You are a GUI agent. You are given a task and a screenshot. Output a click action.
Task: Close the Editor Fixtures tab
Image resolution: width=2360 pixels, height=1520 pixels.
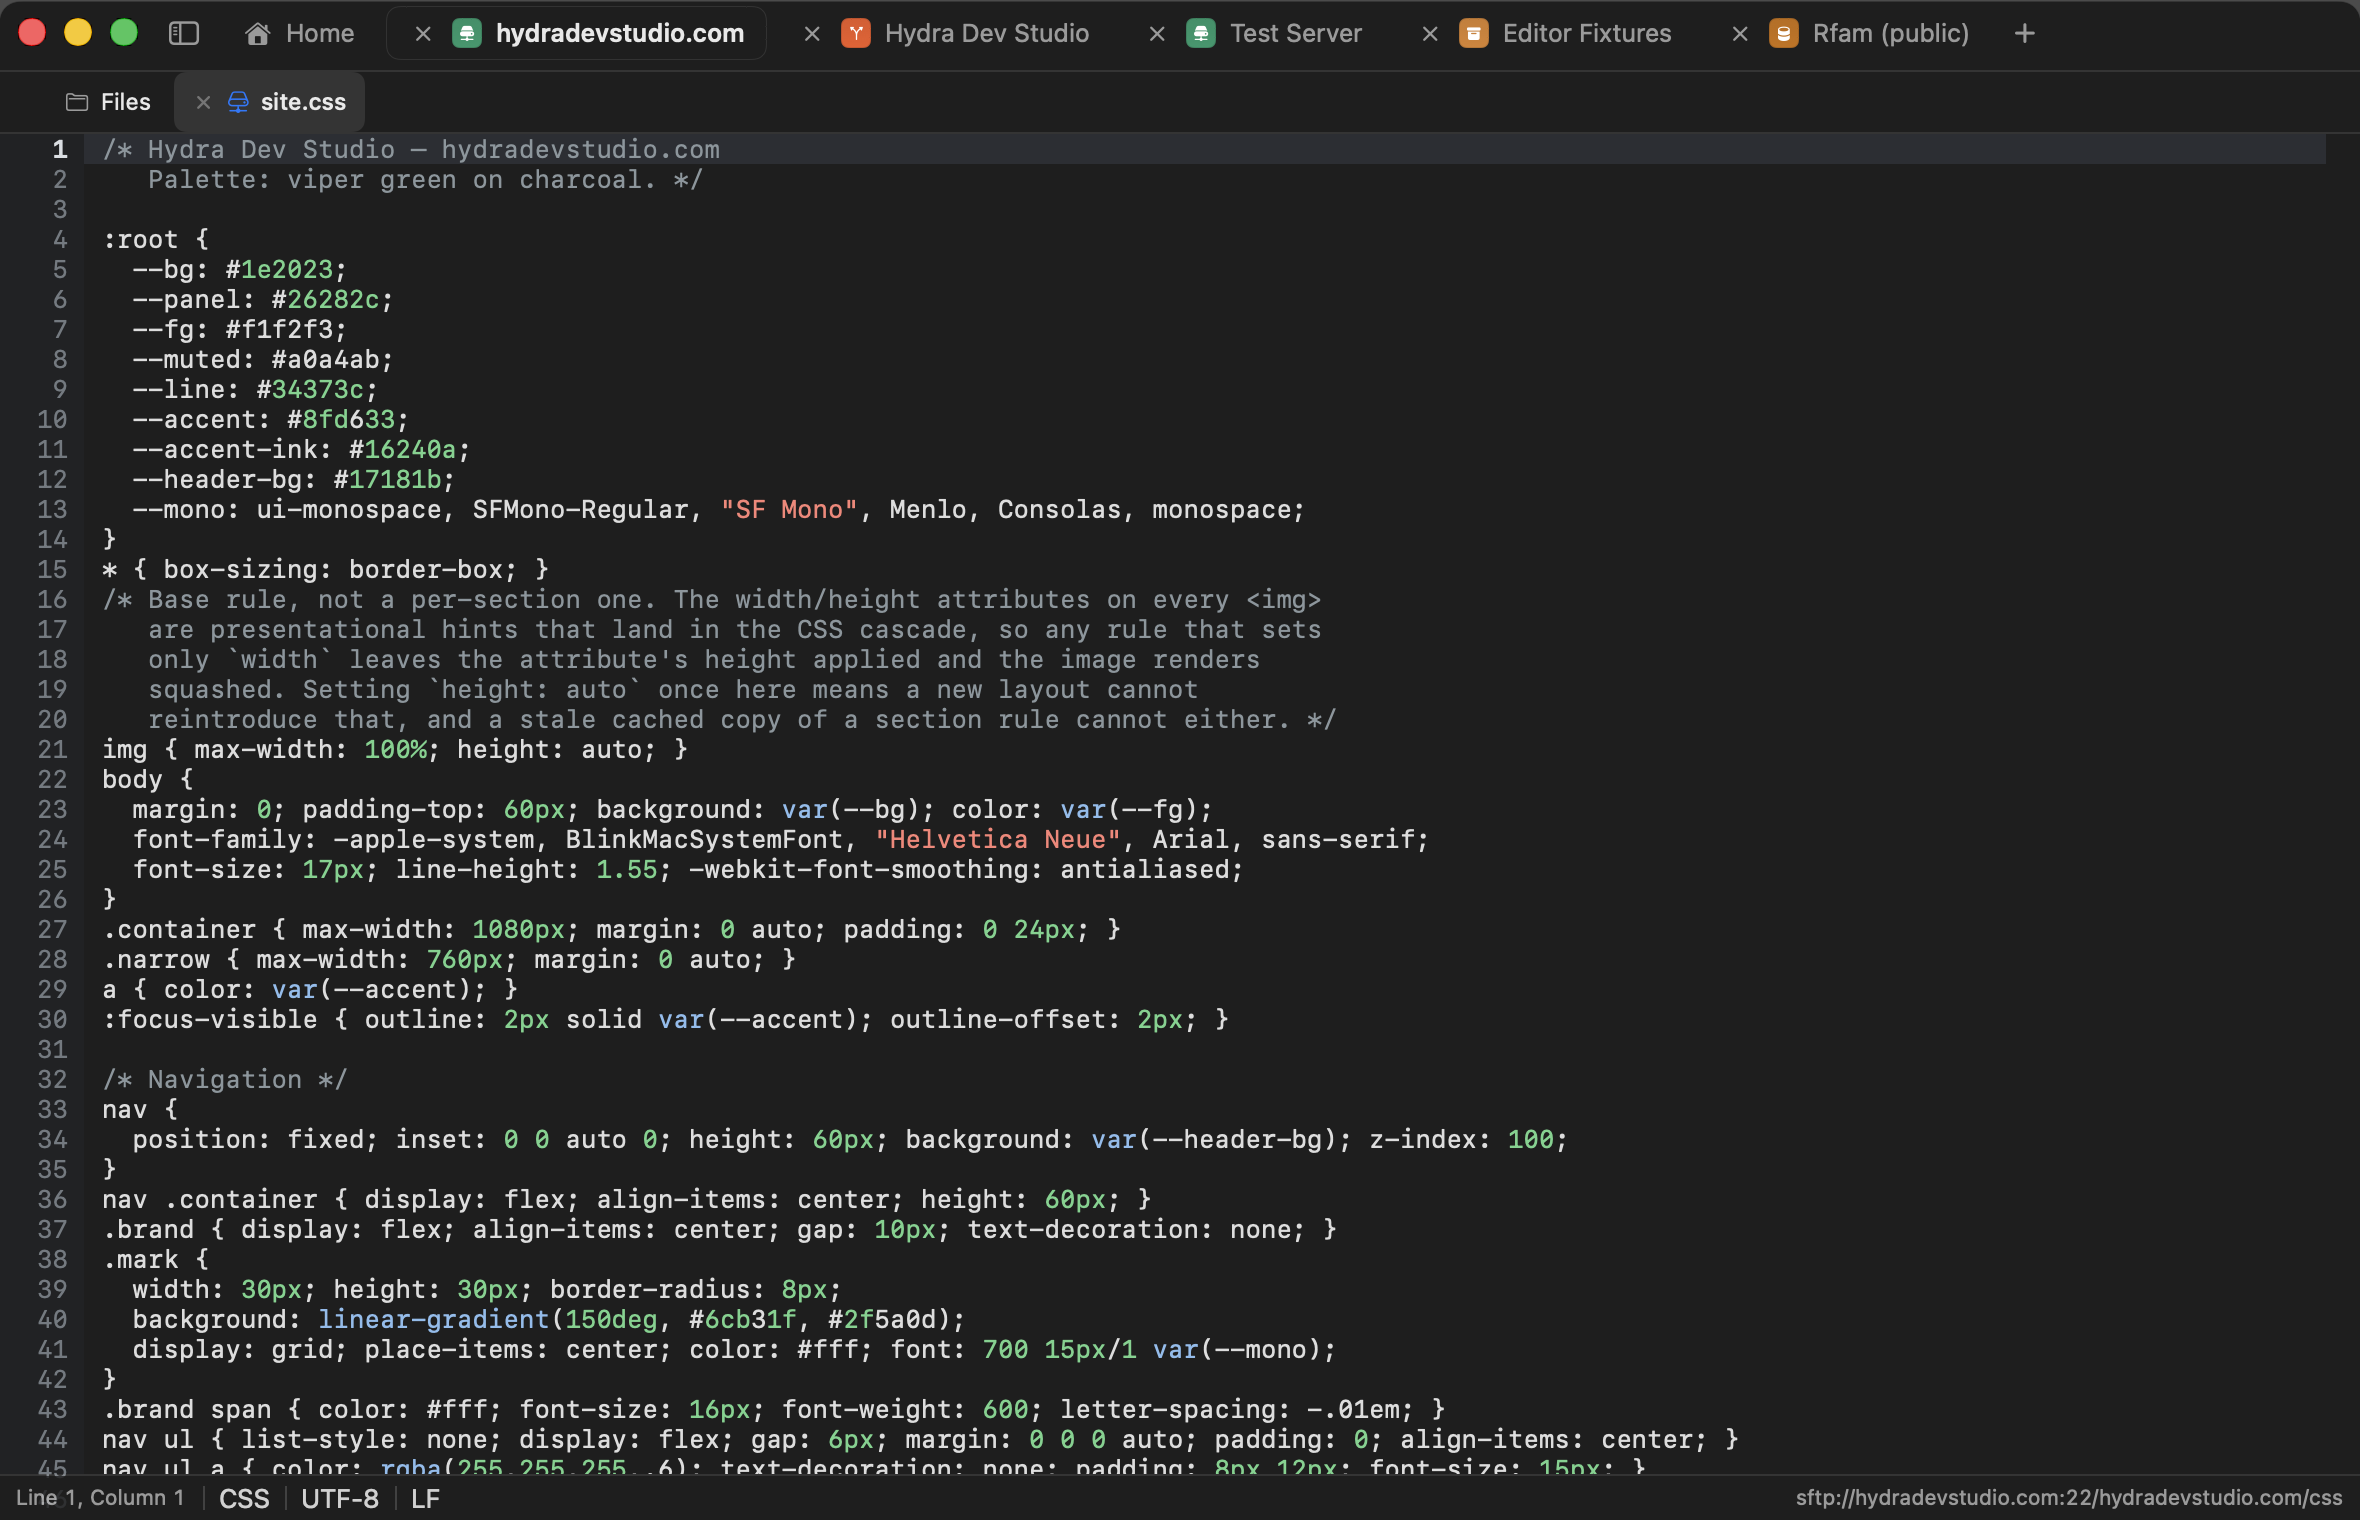1430,34
